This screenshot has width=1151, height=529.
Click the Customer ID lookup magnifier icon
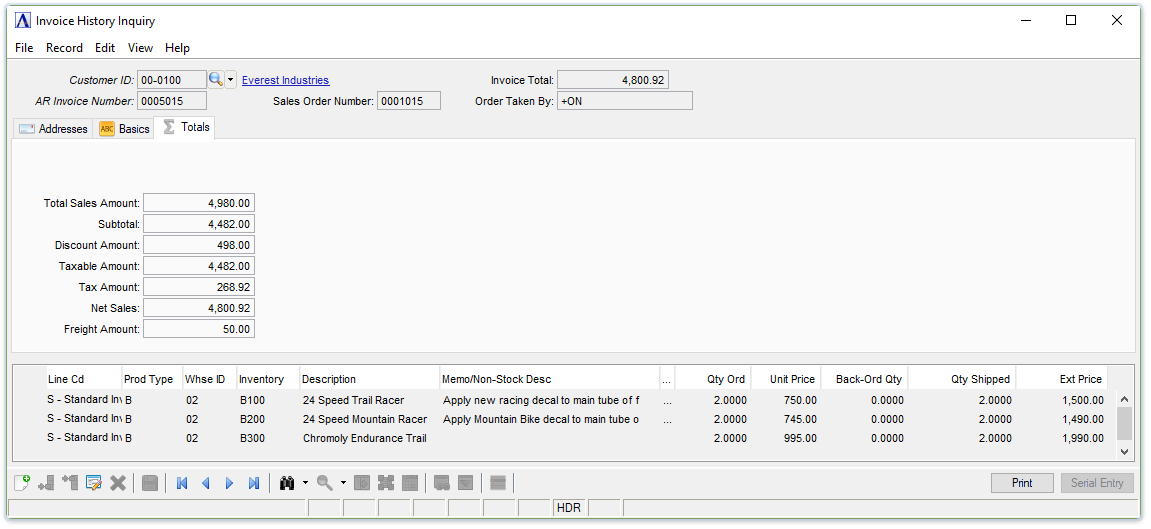click(215, 80)
